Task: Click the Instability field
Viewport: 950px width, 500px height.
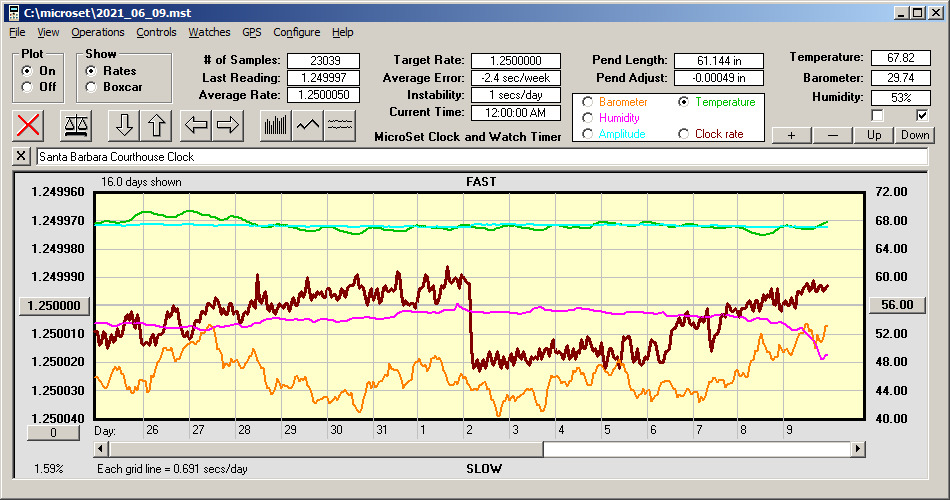Action: click(516, 95)
